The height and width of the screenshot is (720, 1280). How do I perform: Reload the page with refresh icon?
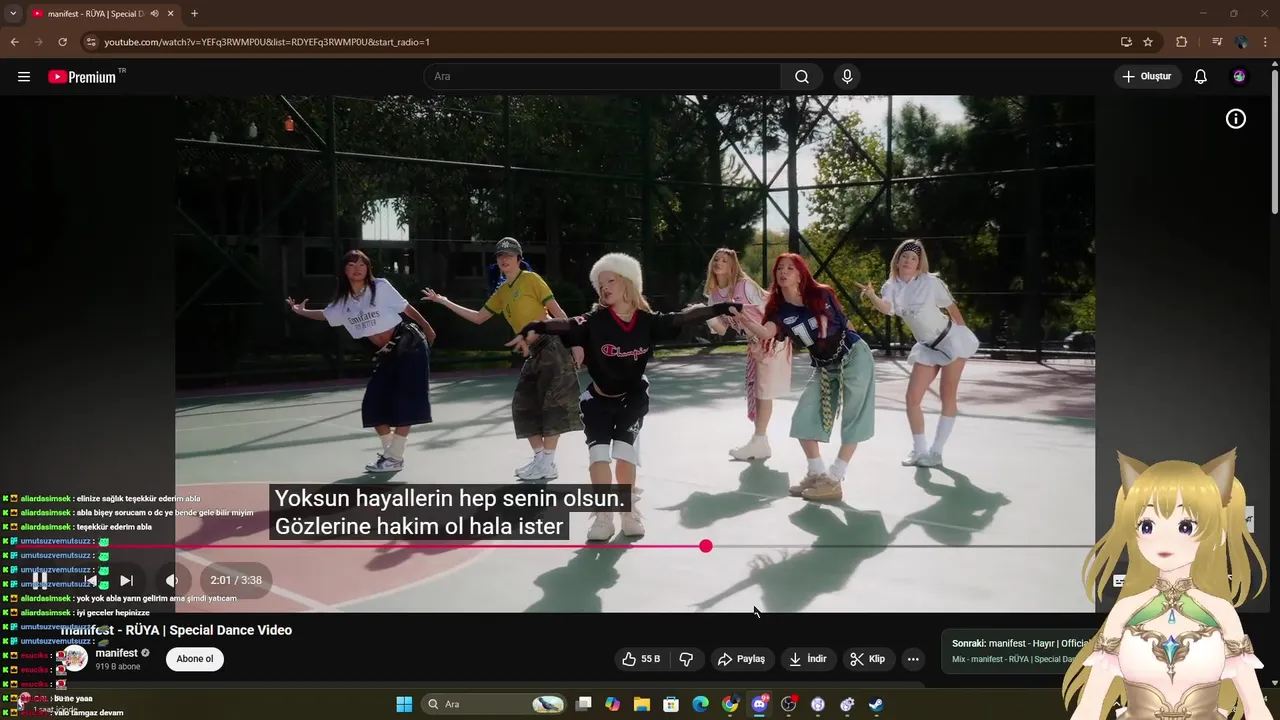(62, 42)
